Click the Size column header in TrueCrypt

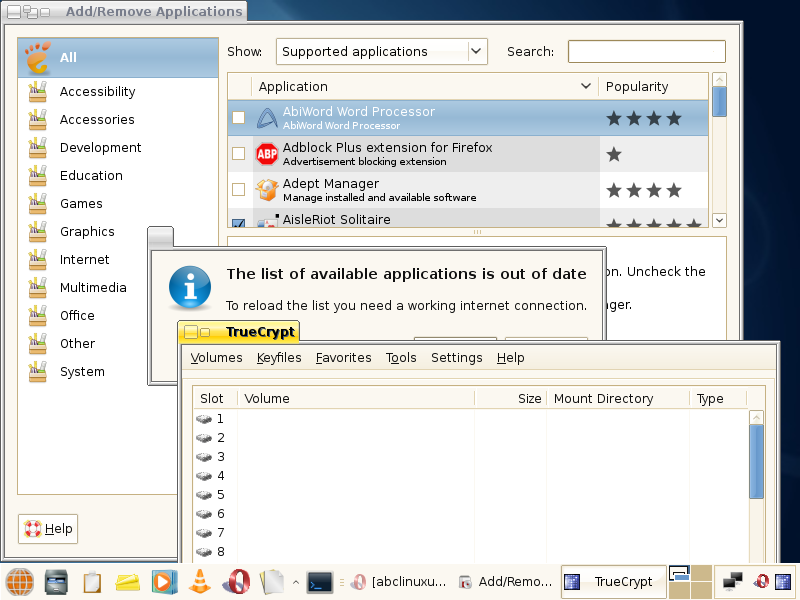pyautogui.click(x=511, y=398)
